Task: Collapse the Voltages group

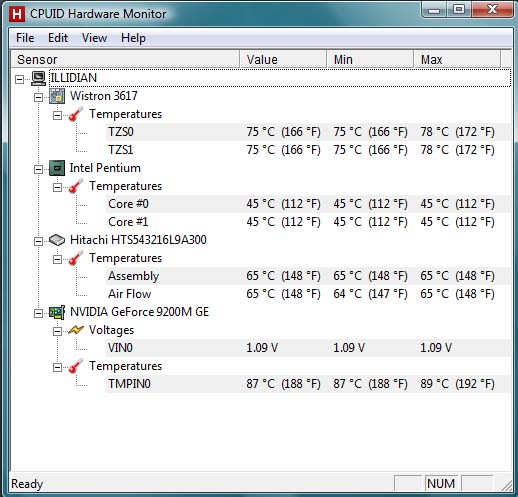Action: coord(57,331)
